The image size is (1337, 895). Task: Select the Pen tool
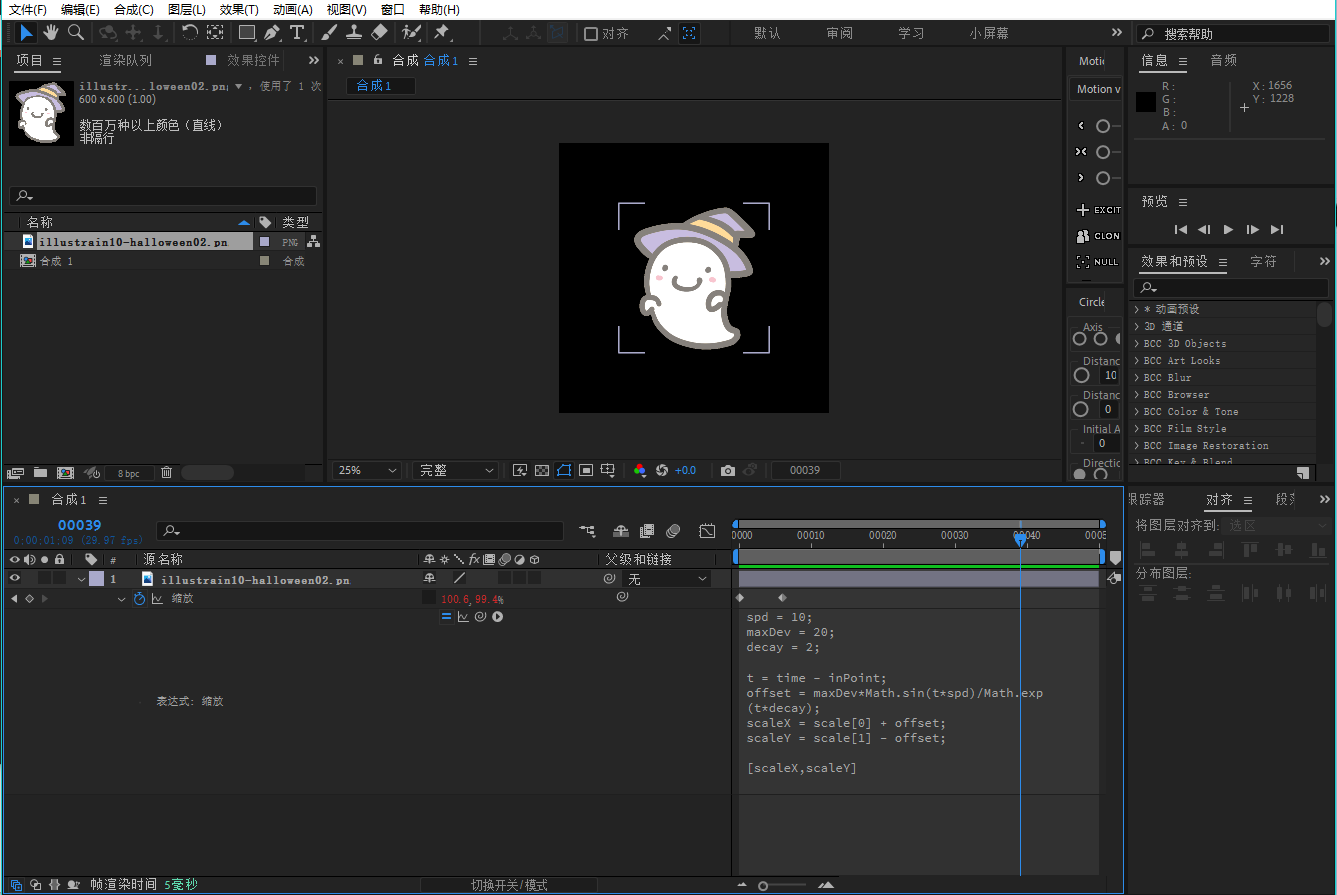pyautogui.click(x=272, y=33)
